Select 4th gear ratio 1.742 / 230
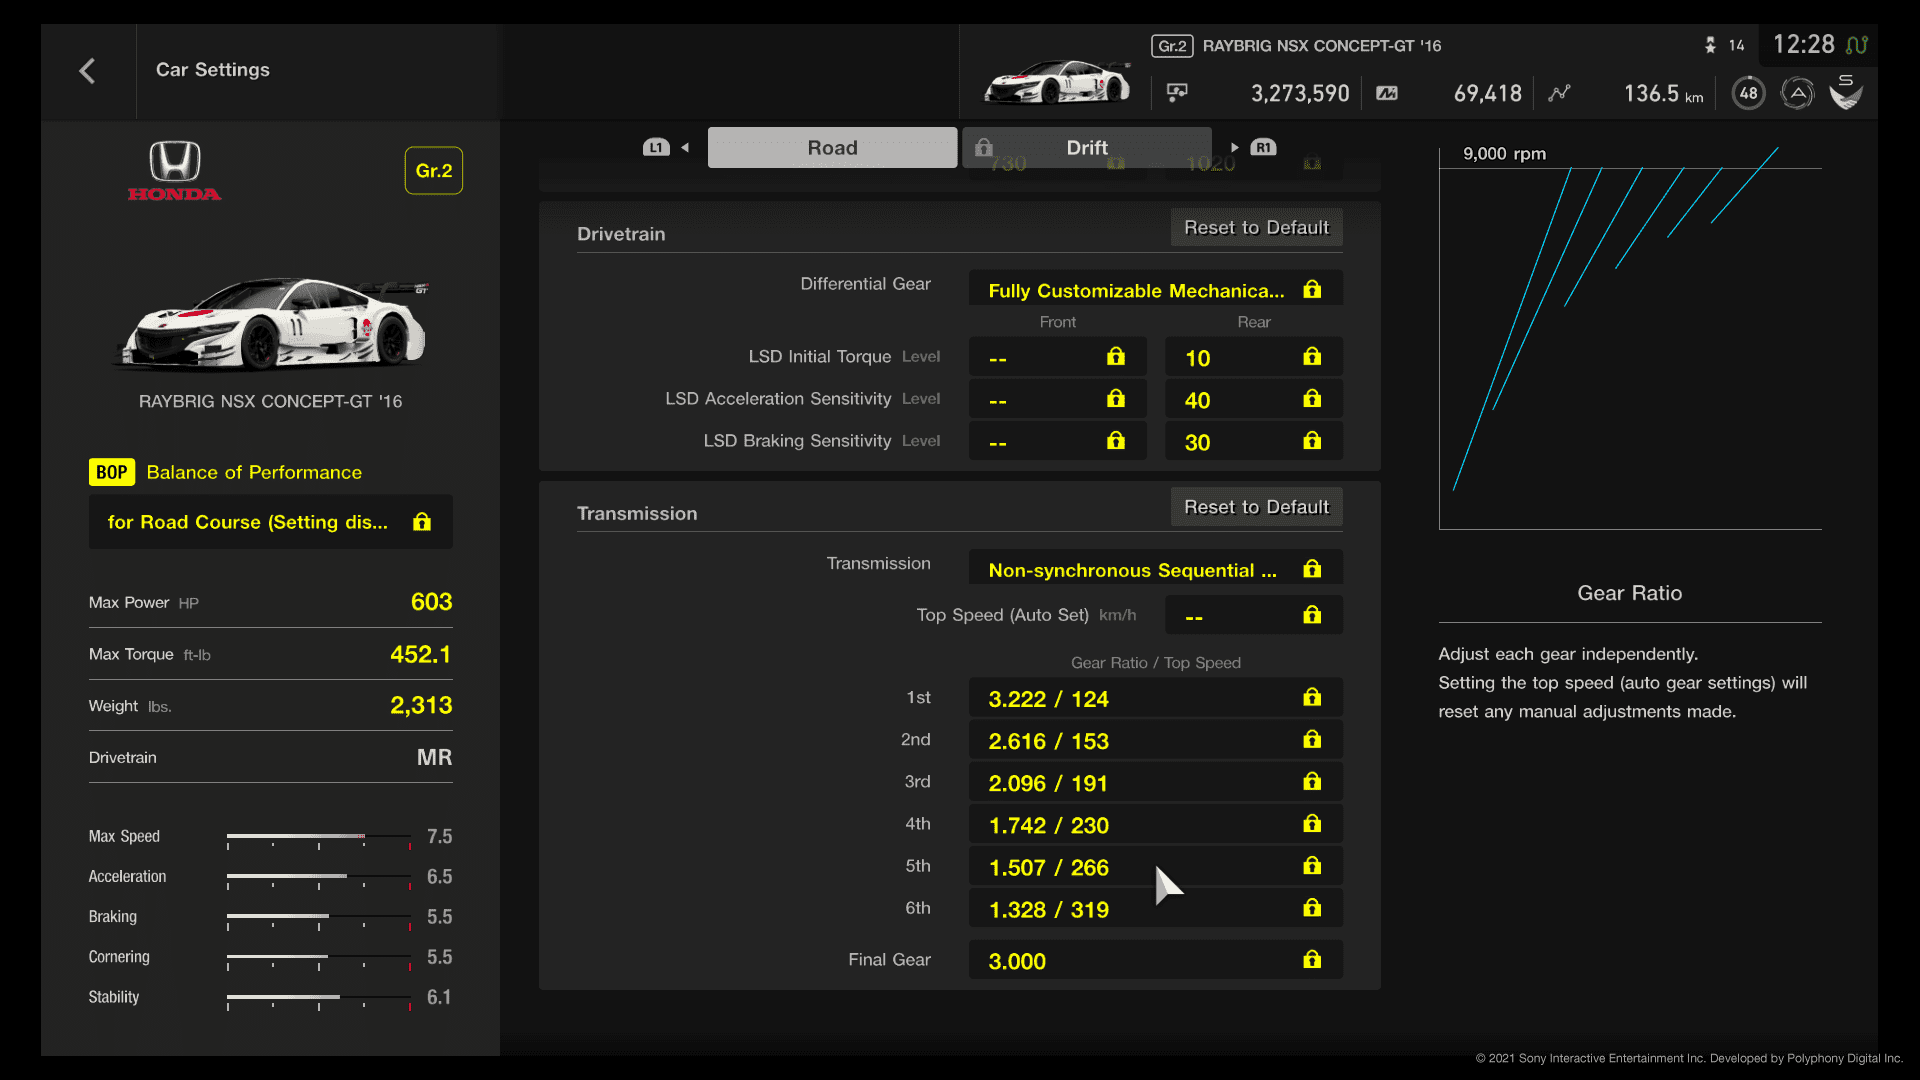This screenshot has height=1080, width=1920. tap(1155, 824)
